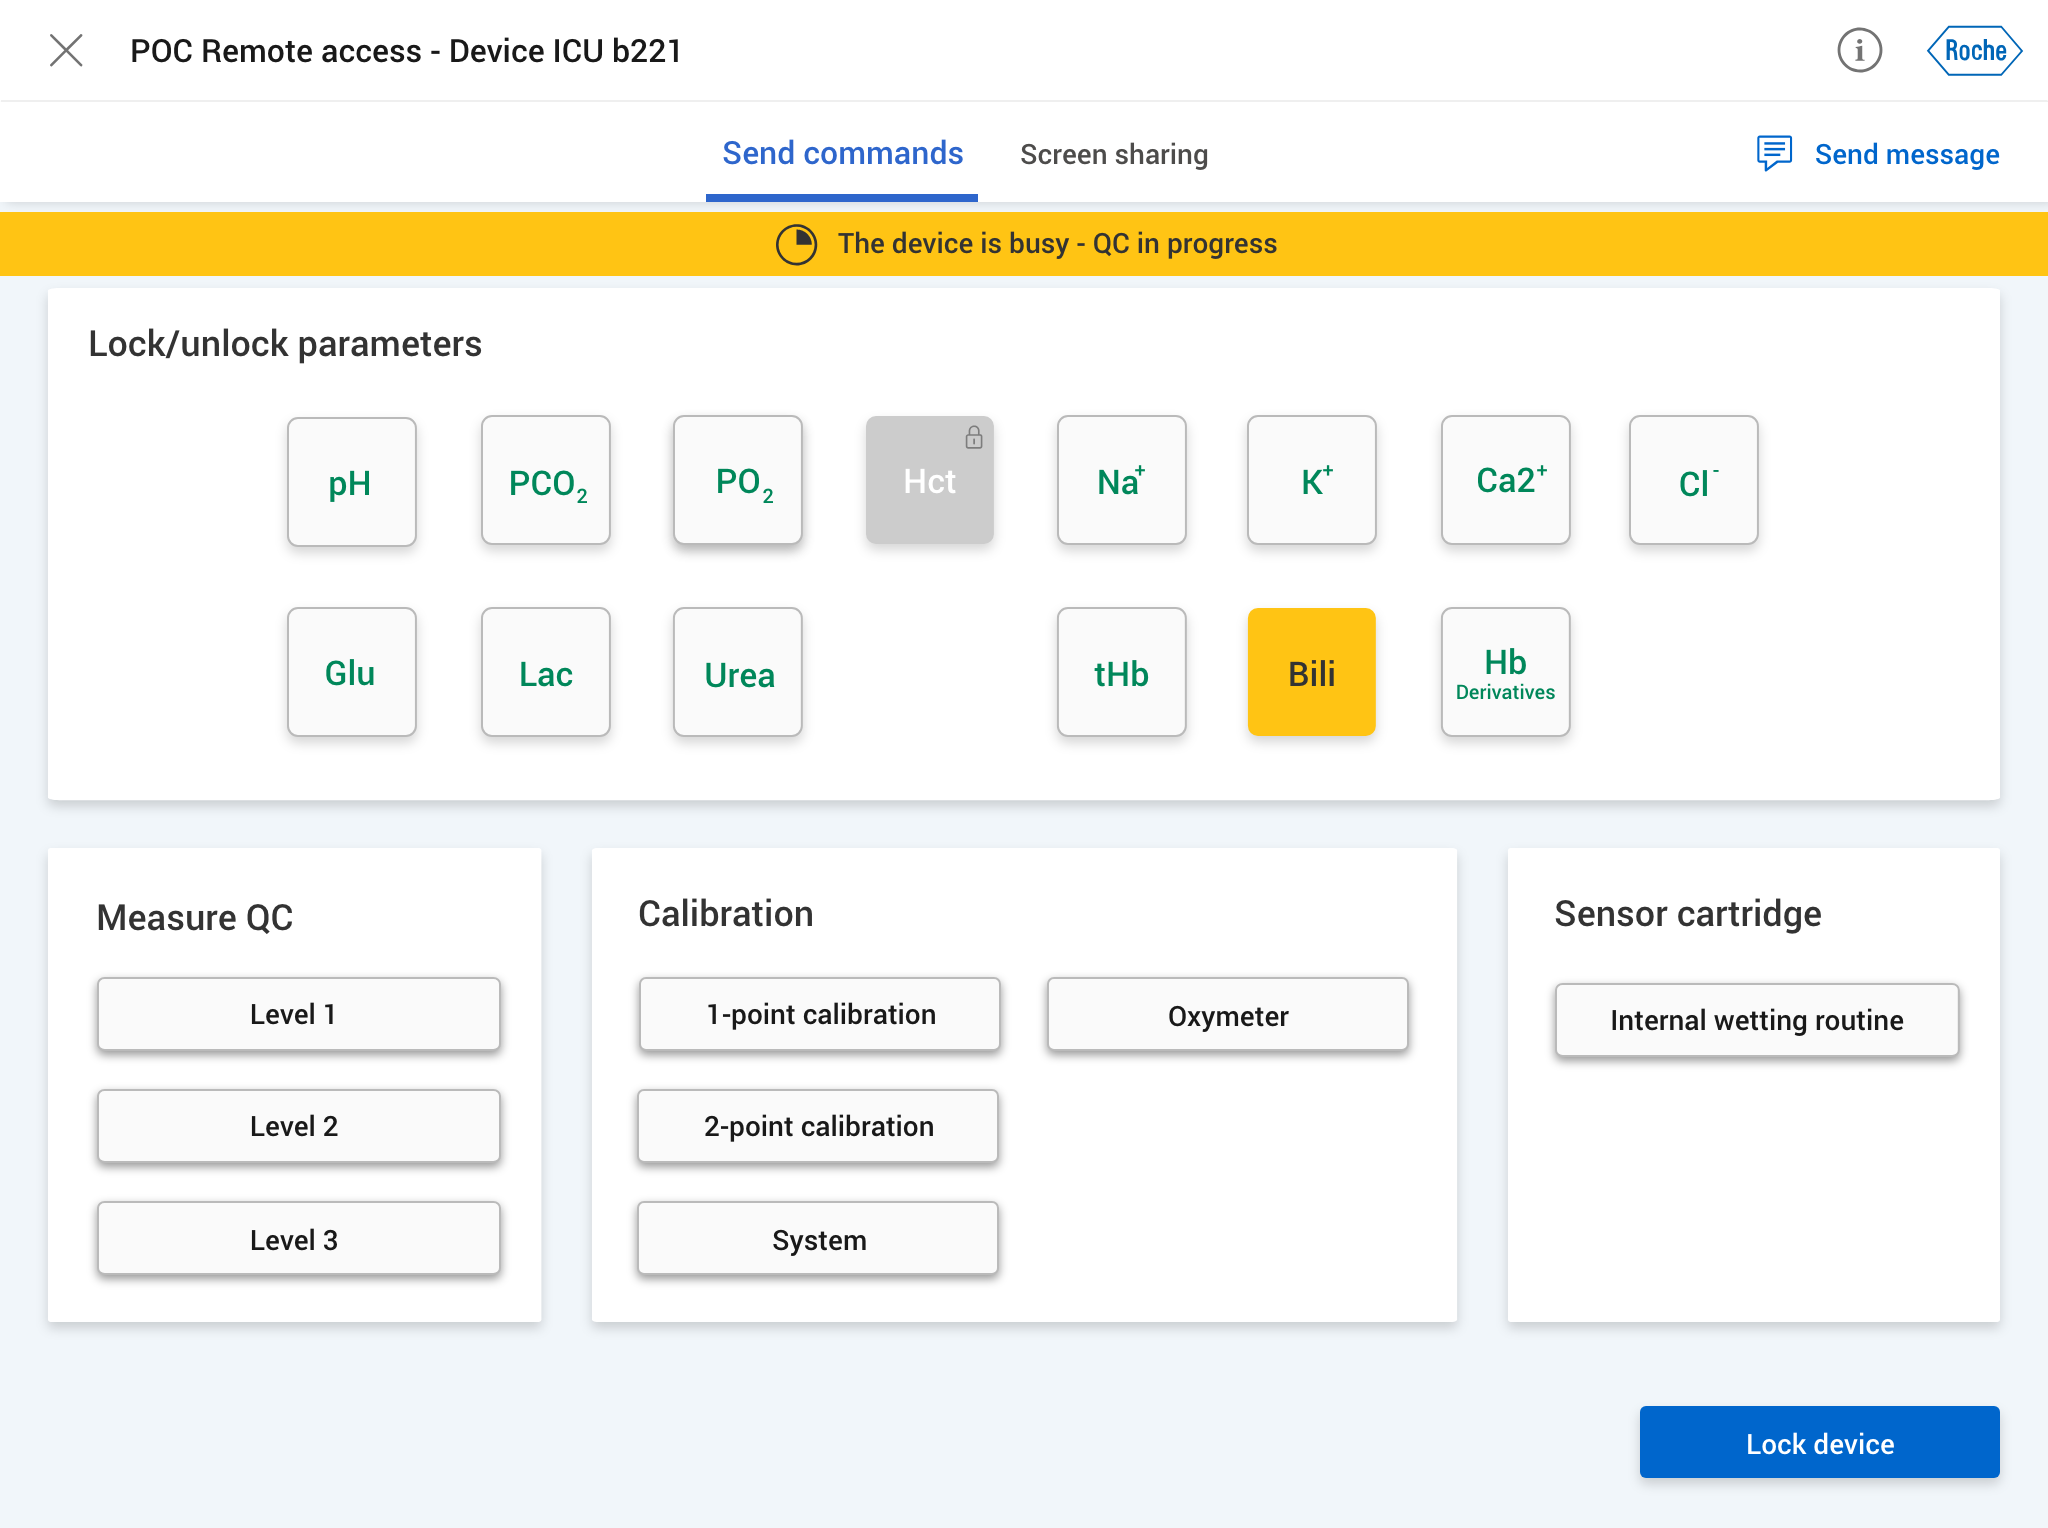Toggle the PCO2 parameter tile
Image resolution: width=2048 pixels, height=1528 pixels.
[x=545, y=482]
